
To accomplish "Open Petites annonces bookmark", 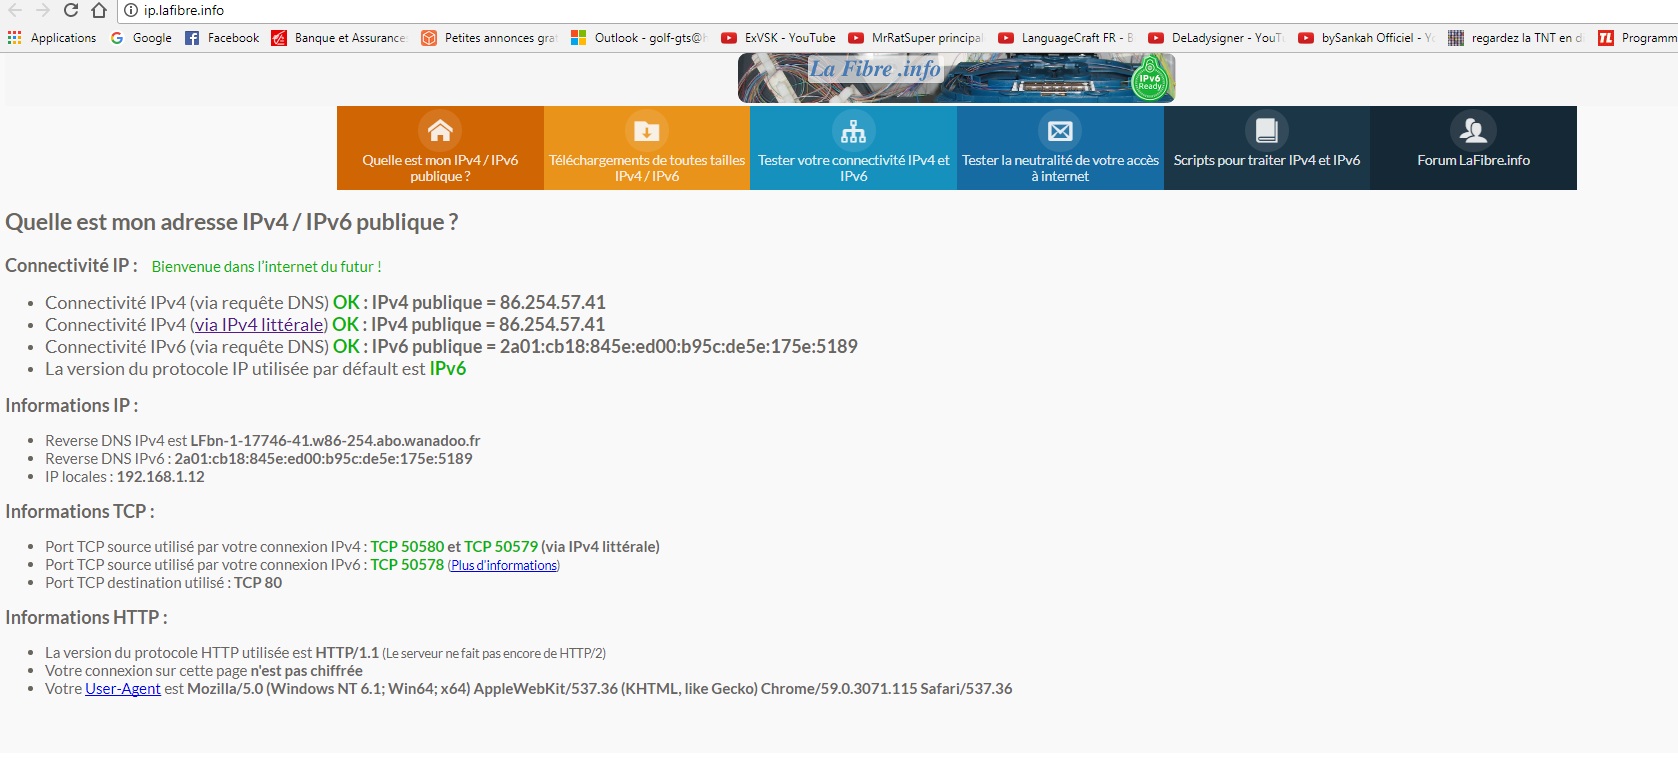I will (489, 38).
